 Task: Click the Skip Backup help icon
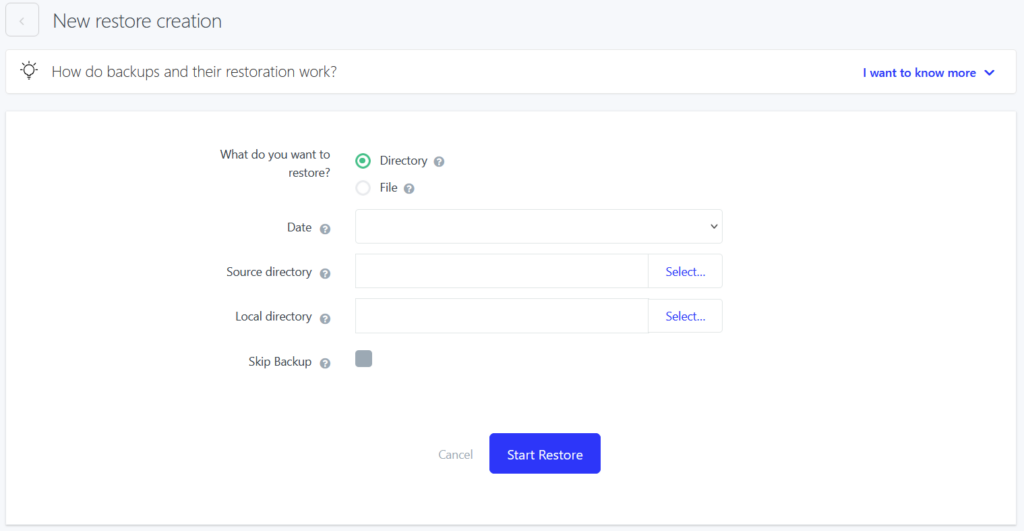pos(325,363)
